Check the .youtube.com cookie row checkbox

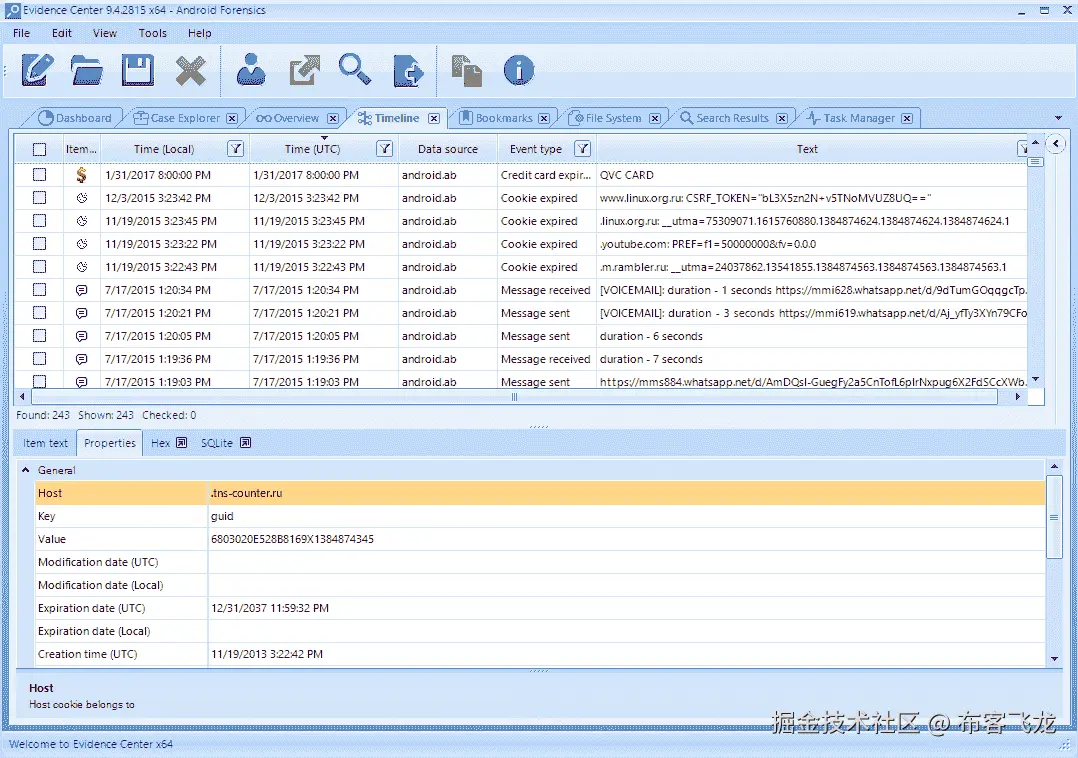pos(39,244)
